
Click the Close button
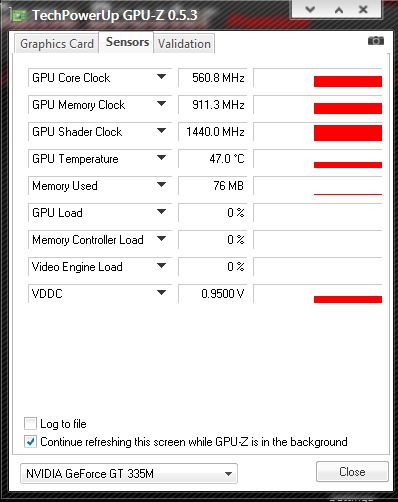pos(352,472)
